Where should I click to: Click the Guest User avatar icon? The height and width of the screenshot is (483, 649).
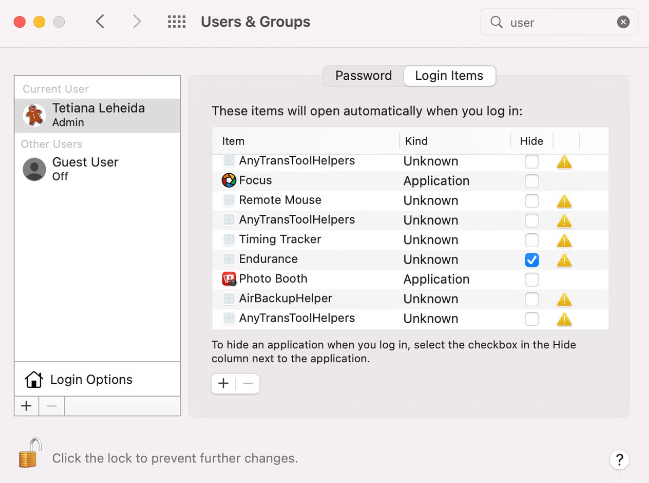(34, 169)
